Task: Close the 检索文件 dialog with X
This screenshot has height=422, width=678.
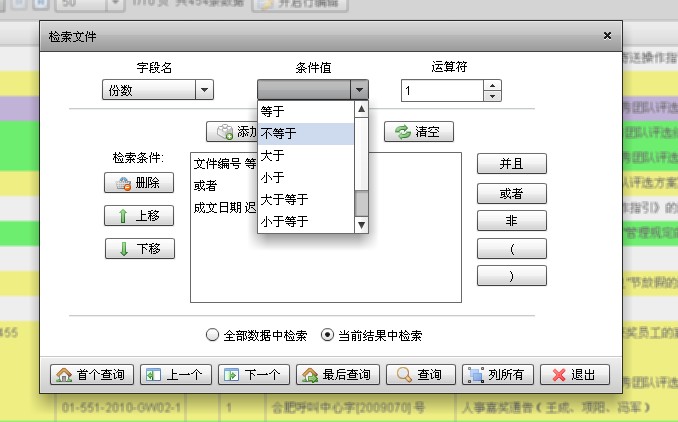Action: (x=607, y=36)
